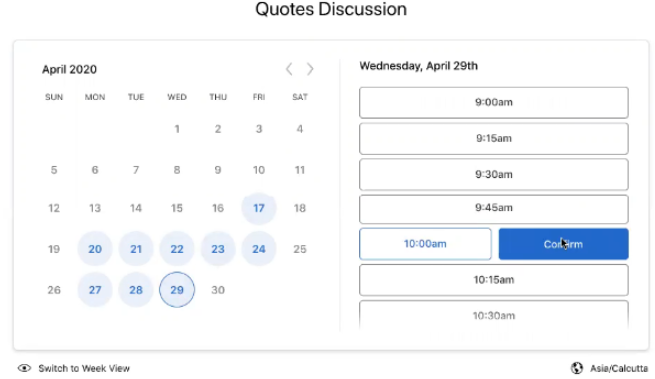Click the unavailable date 10
Image resolution: width=655 pixels, height=379 pixels.
point(259,170)
